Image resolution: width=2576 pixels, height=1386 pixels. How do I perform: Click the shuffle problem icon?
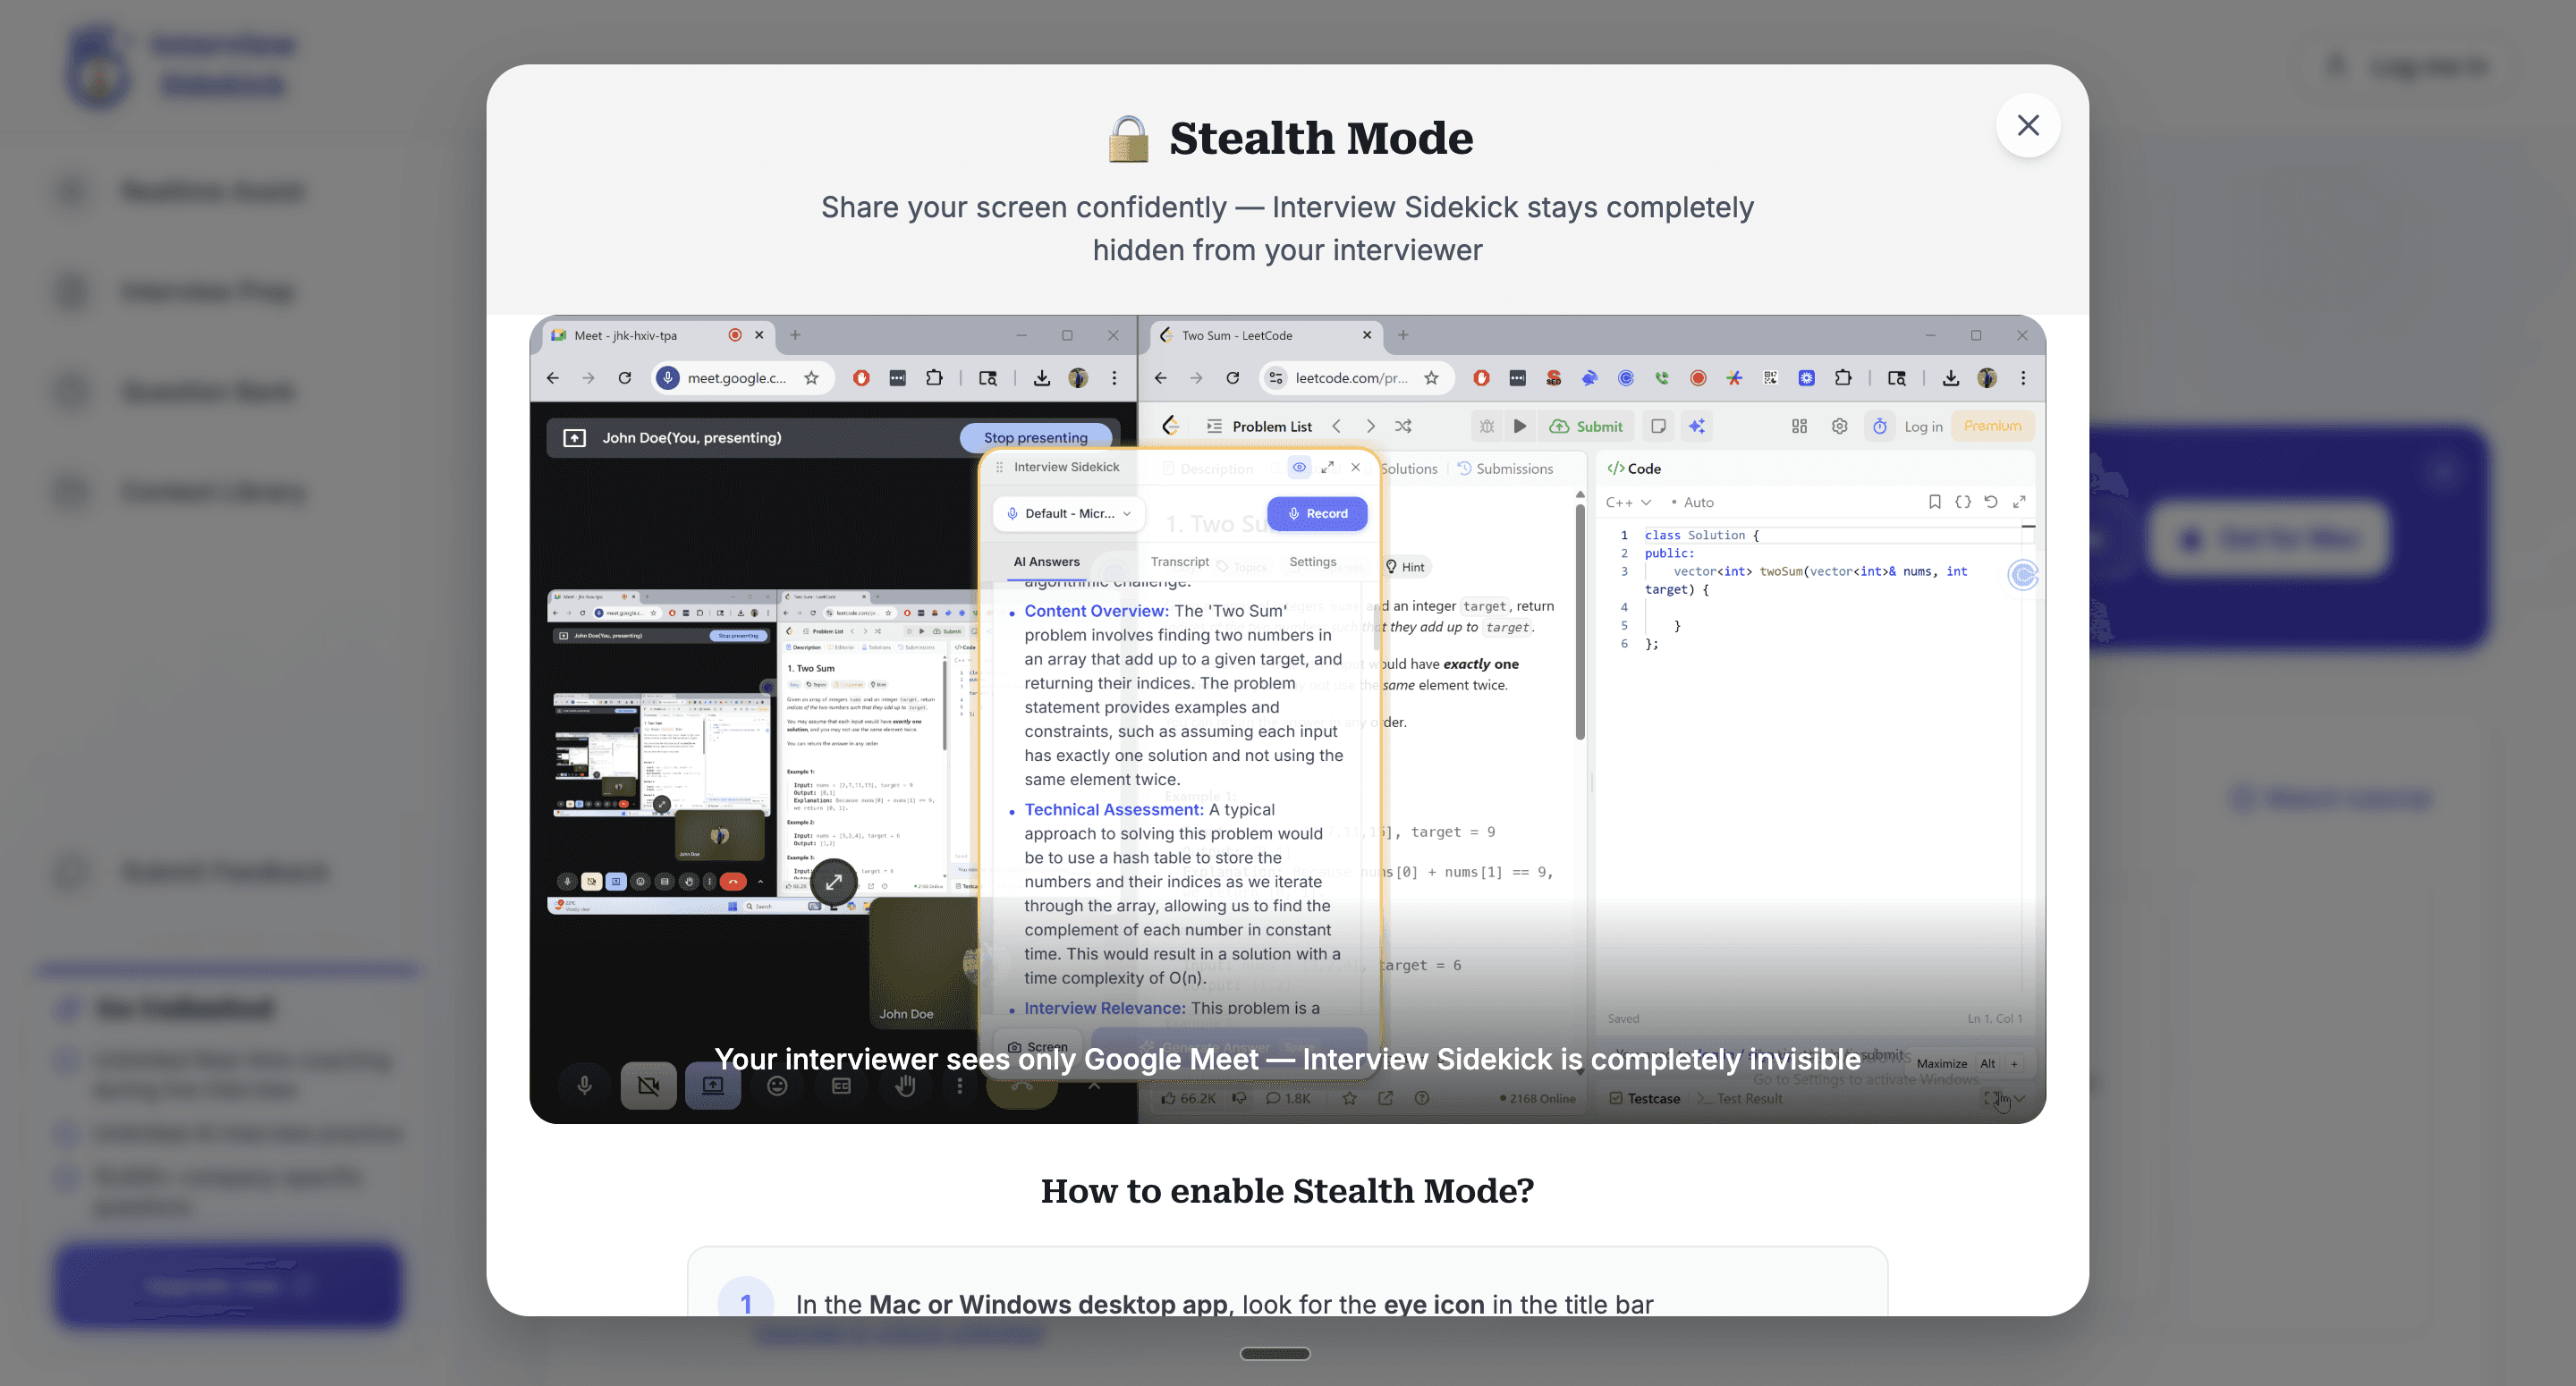click(x=1403, y=426)
